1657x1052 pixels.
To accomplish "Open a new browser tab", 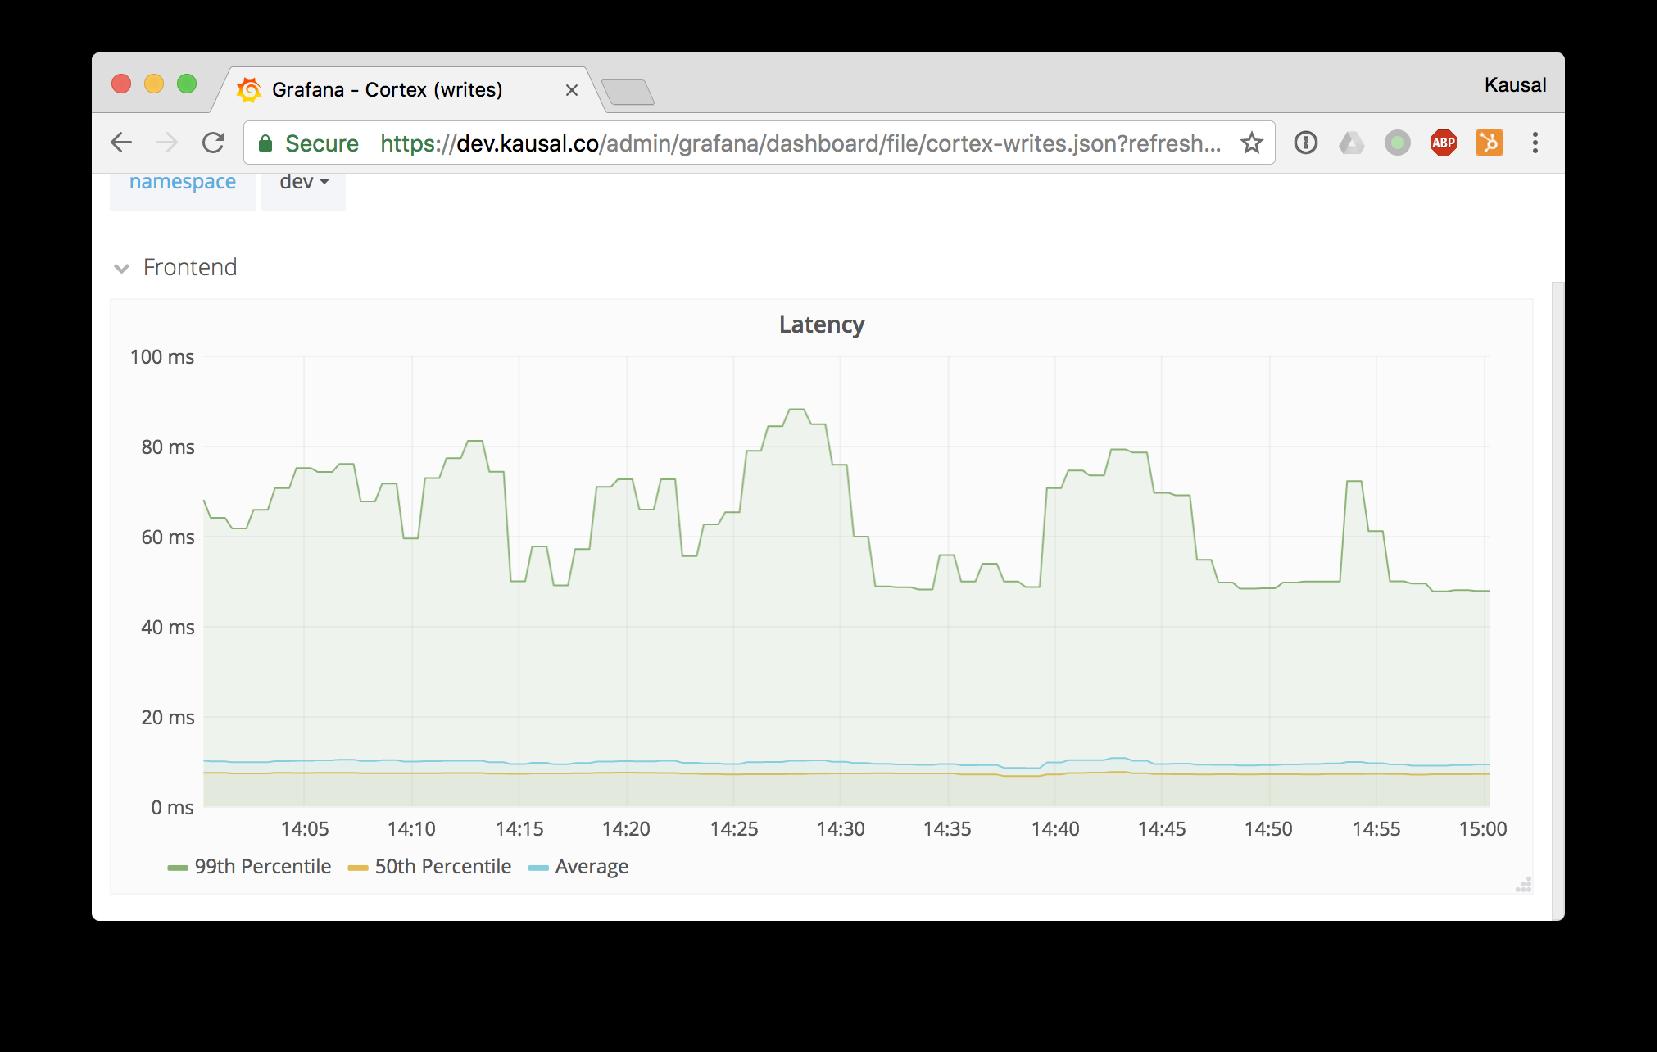I will click(628, 93).
